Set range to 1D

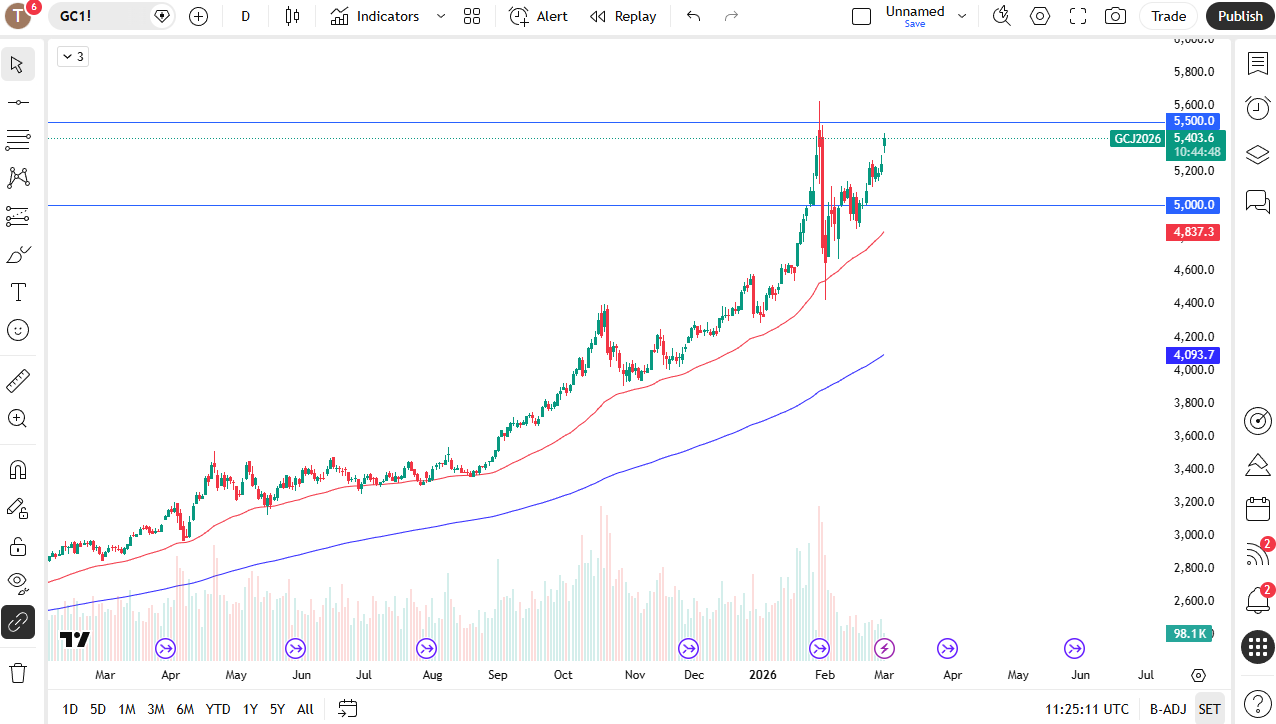tap(70, 709)
